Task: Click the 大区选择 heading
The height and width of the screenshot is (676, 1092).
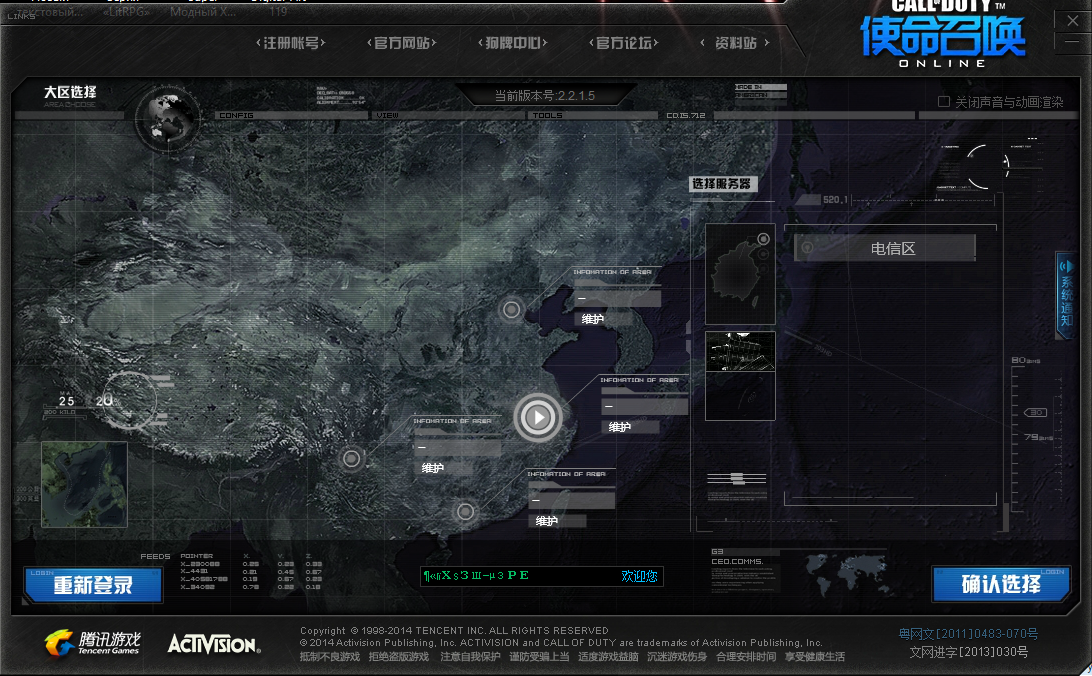Action: 70,92
